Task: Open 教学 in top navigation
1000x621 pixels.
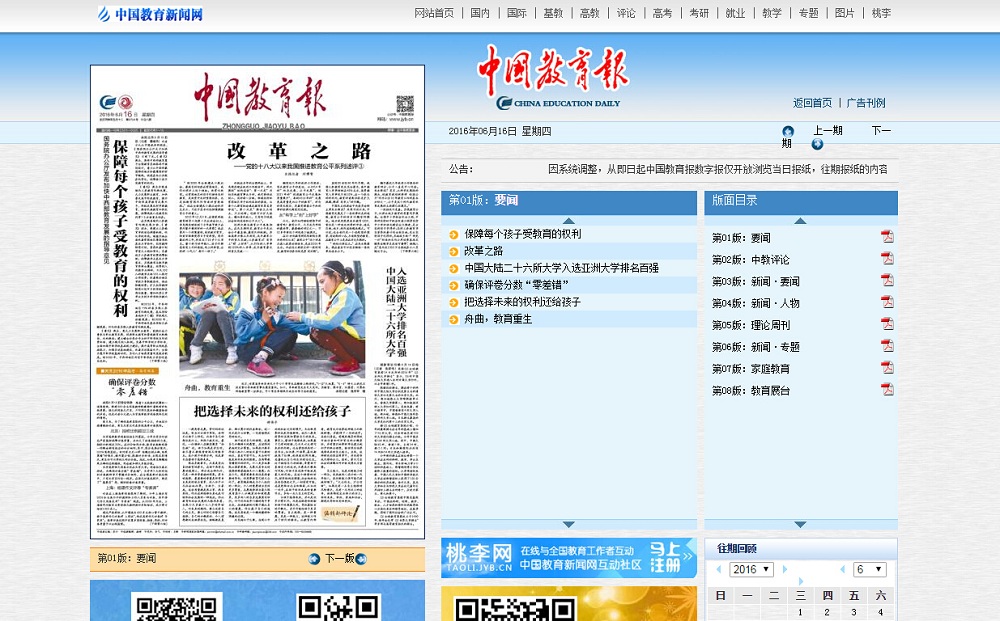Action: pos(772,13)
